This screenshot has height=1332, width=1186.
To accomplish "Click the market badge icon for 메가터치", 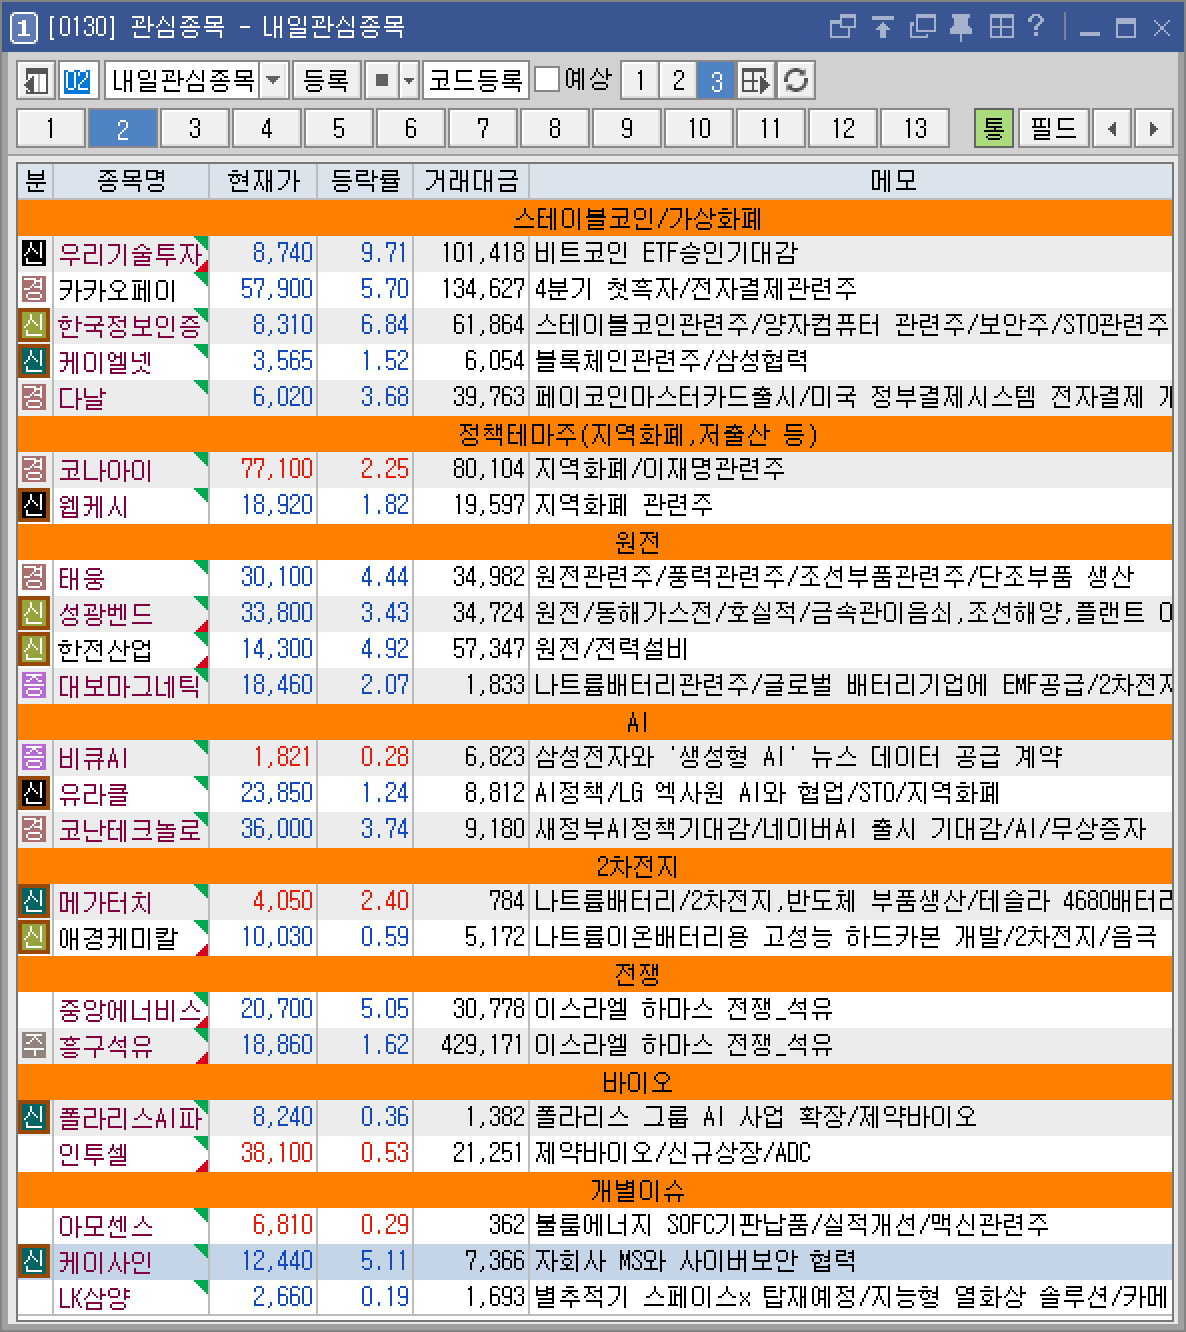I will [x=34, y=901].
